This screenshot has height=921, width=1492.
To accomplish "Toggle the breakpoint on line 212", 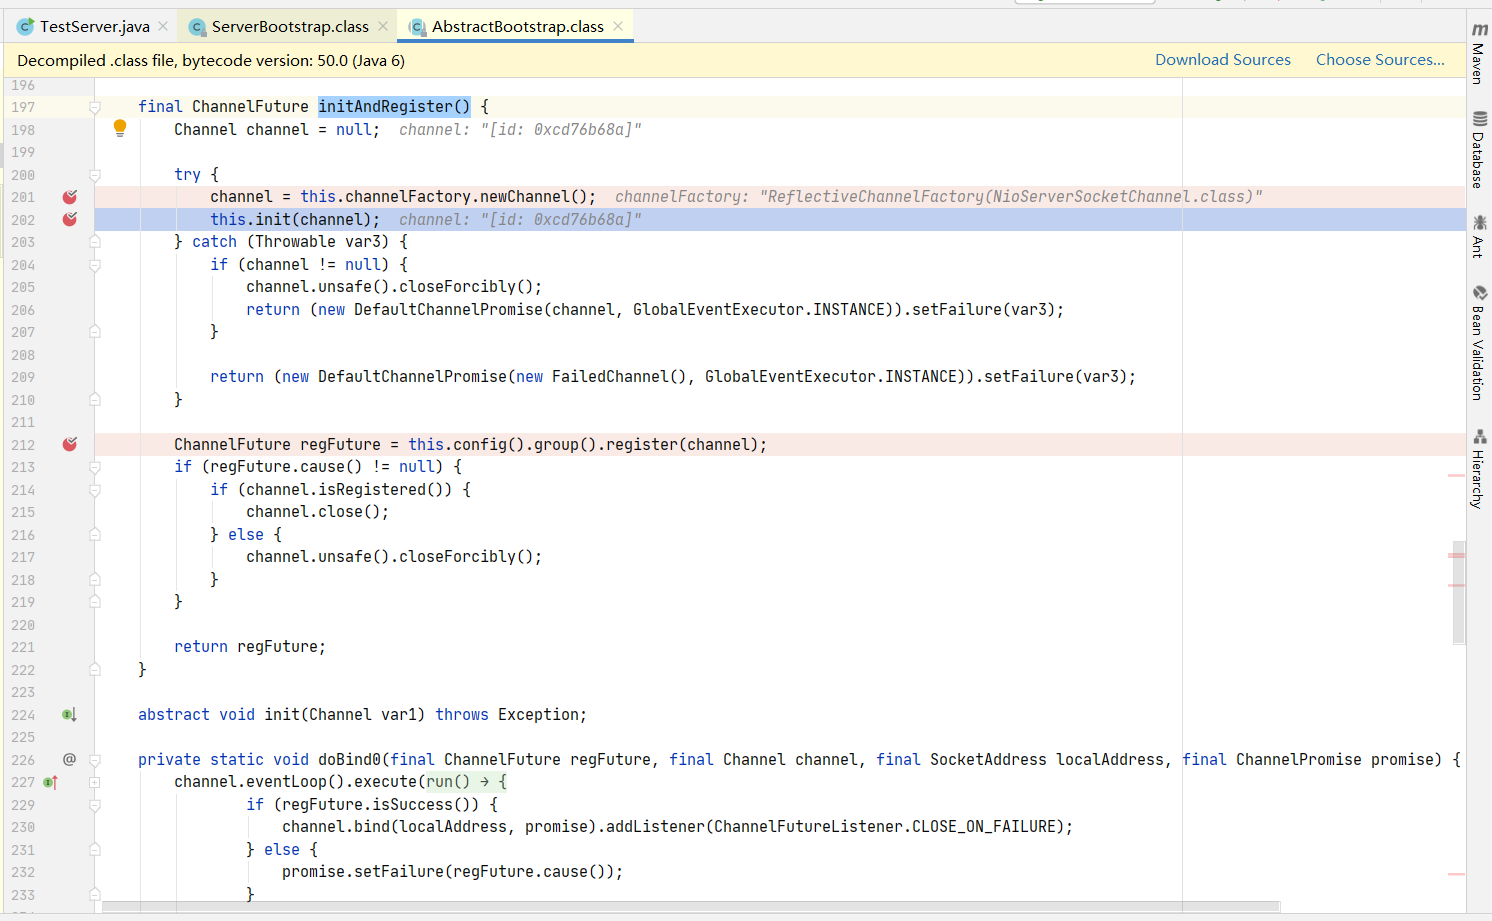I will (x=70, y=444).
